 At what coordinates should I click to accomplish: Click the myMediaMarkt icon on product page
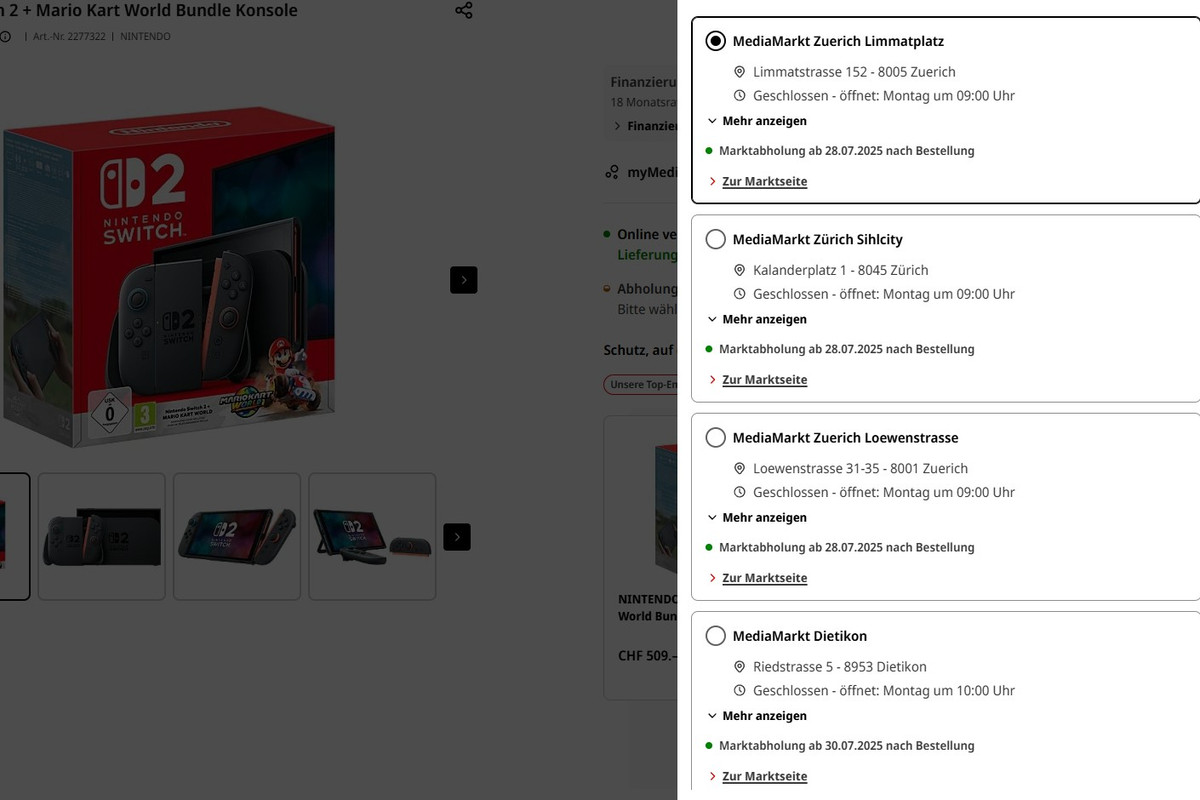612,172
